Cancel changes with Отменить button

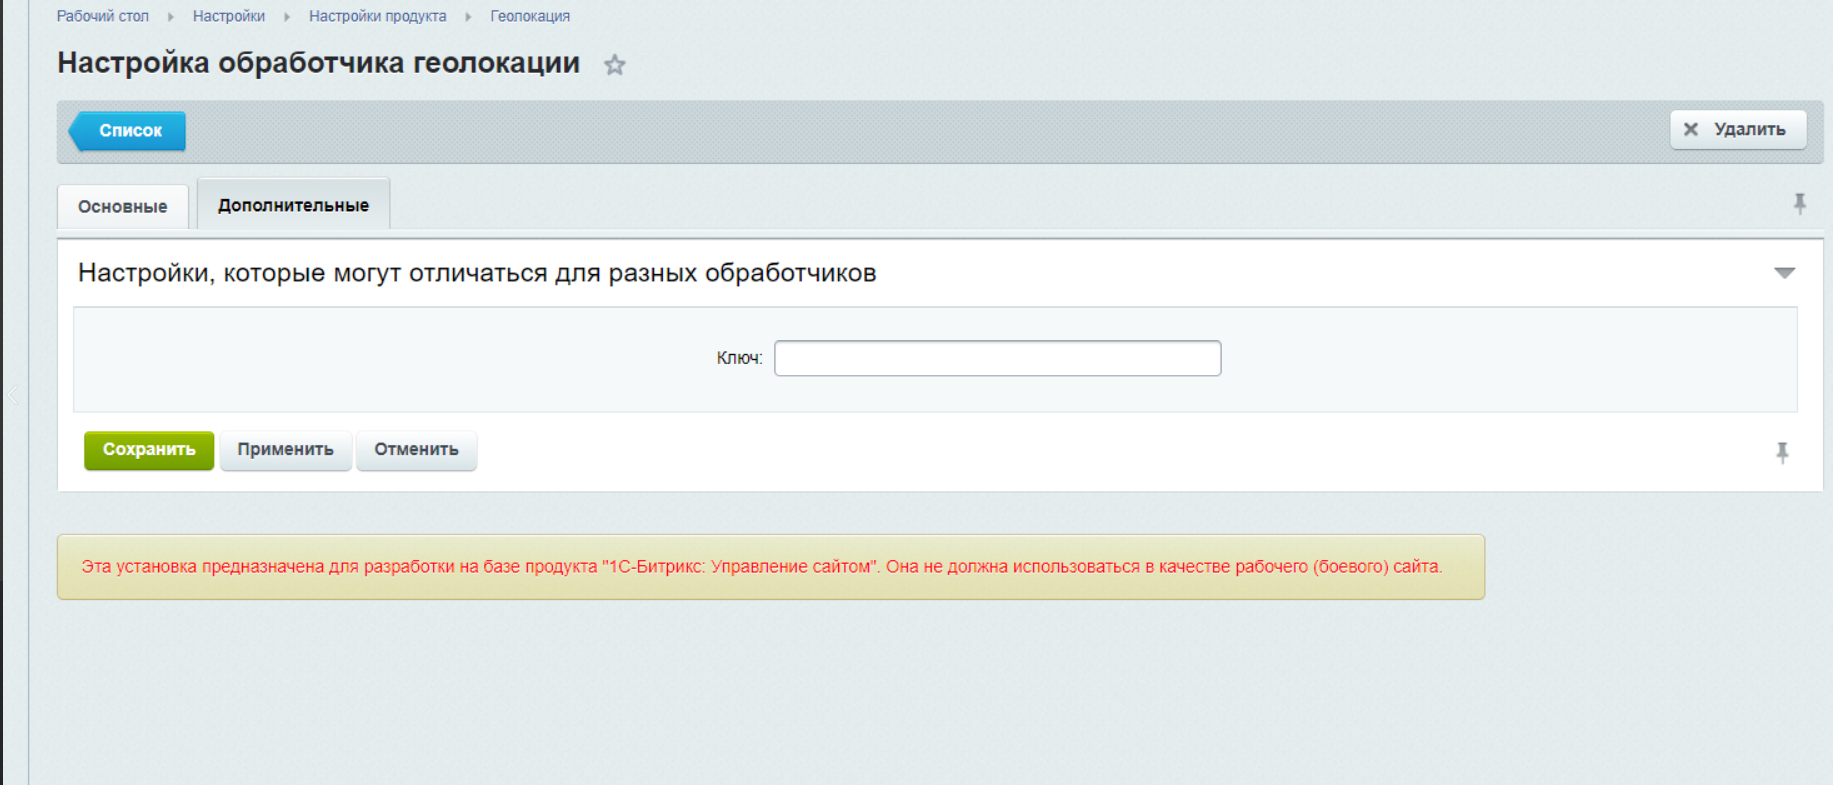(x=416, y=450)
